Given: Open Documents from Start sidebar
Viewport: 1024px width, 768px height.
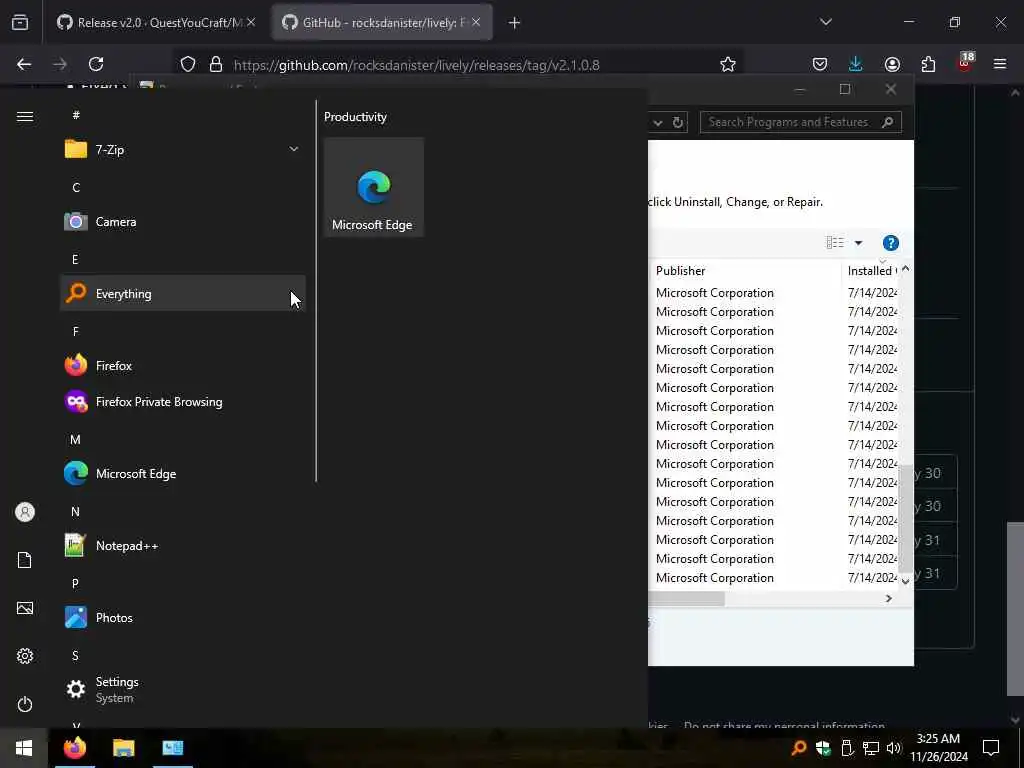Looking at the screenshot, I should 25,560.
